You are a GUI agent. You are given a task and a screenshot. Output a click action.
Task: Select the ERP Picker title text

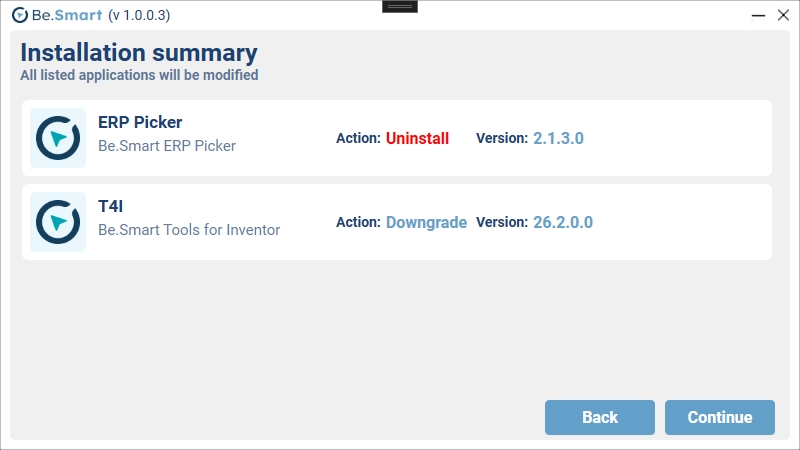pos(140,122)
